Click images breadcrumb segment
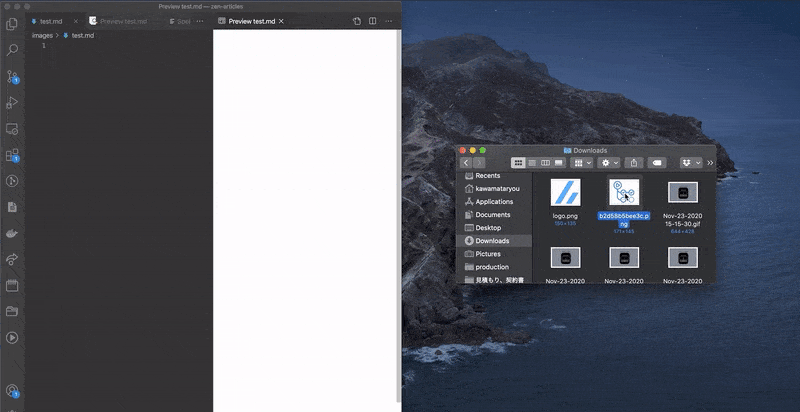Viewport: 800px width, 412px height. tap(42, 36)
